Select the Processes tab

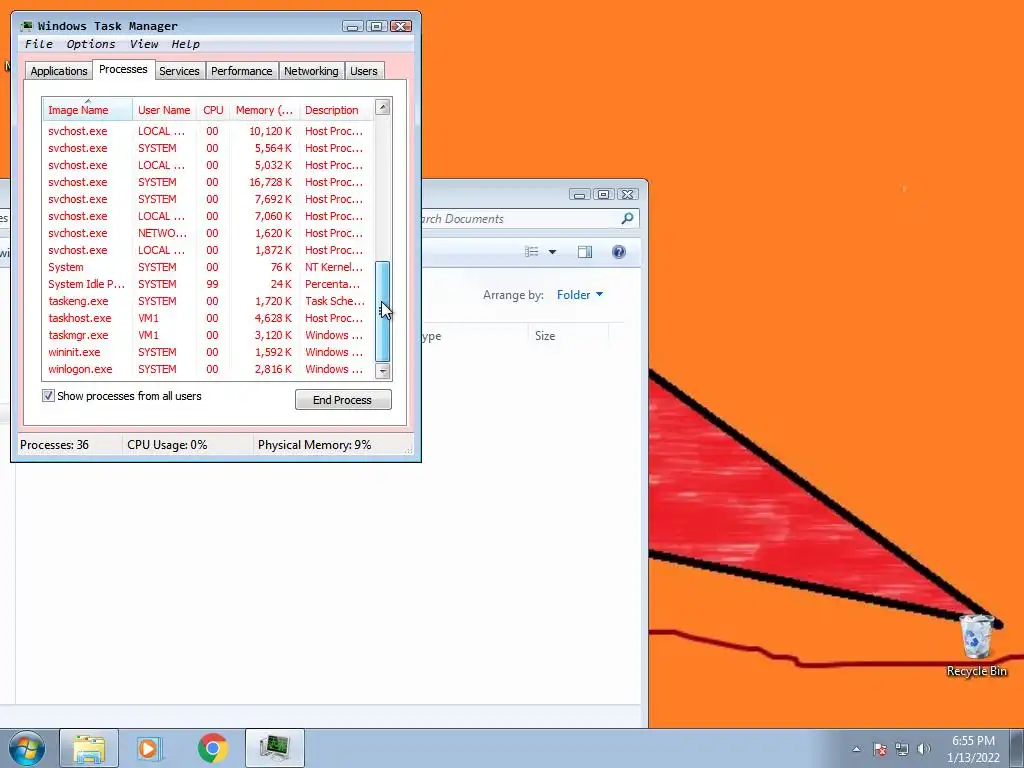point(123,69)
